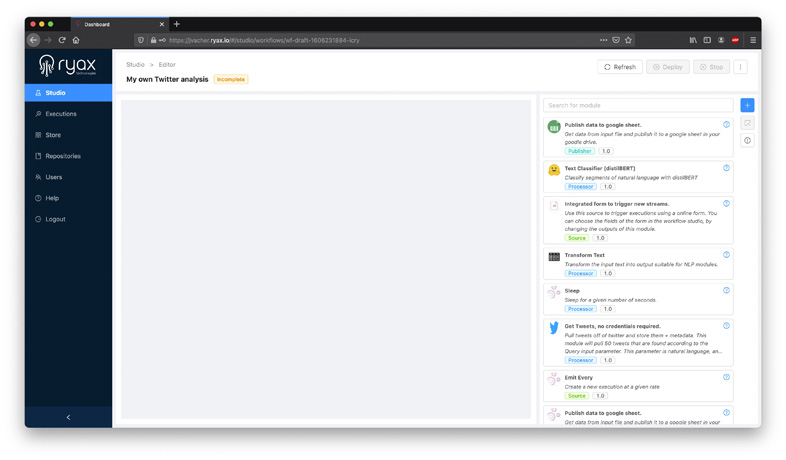Click the Incomplete status badge
786x460 pixels.
231,79
